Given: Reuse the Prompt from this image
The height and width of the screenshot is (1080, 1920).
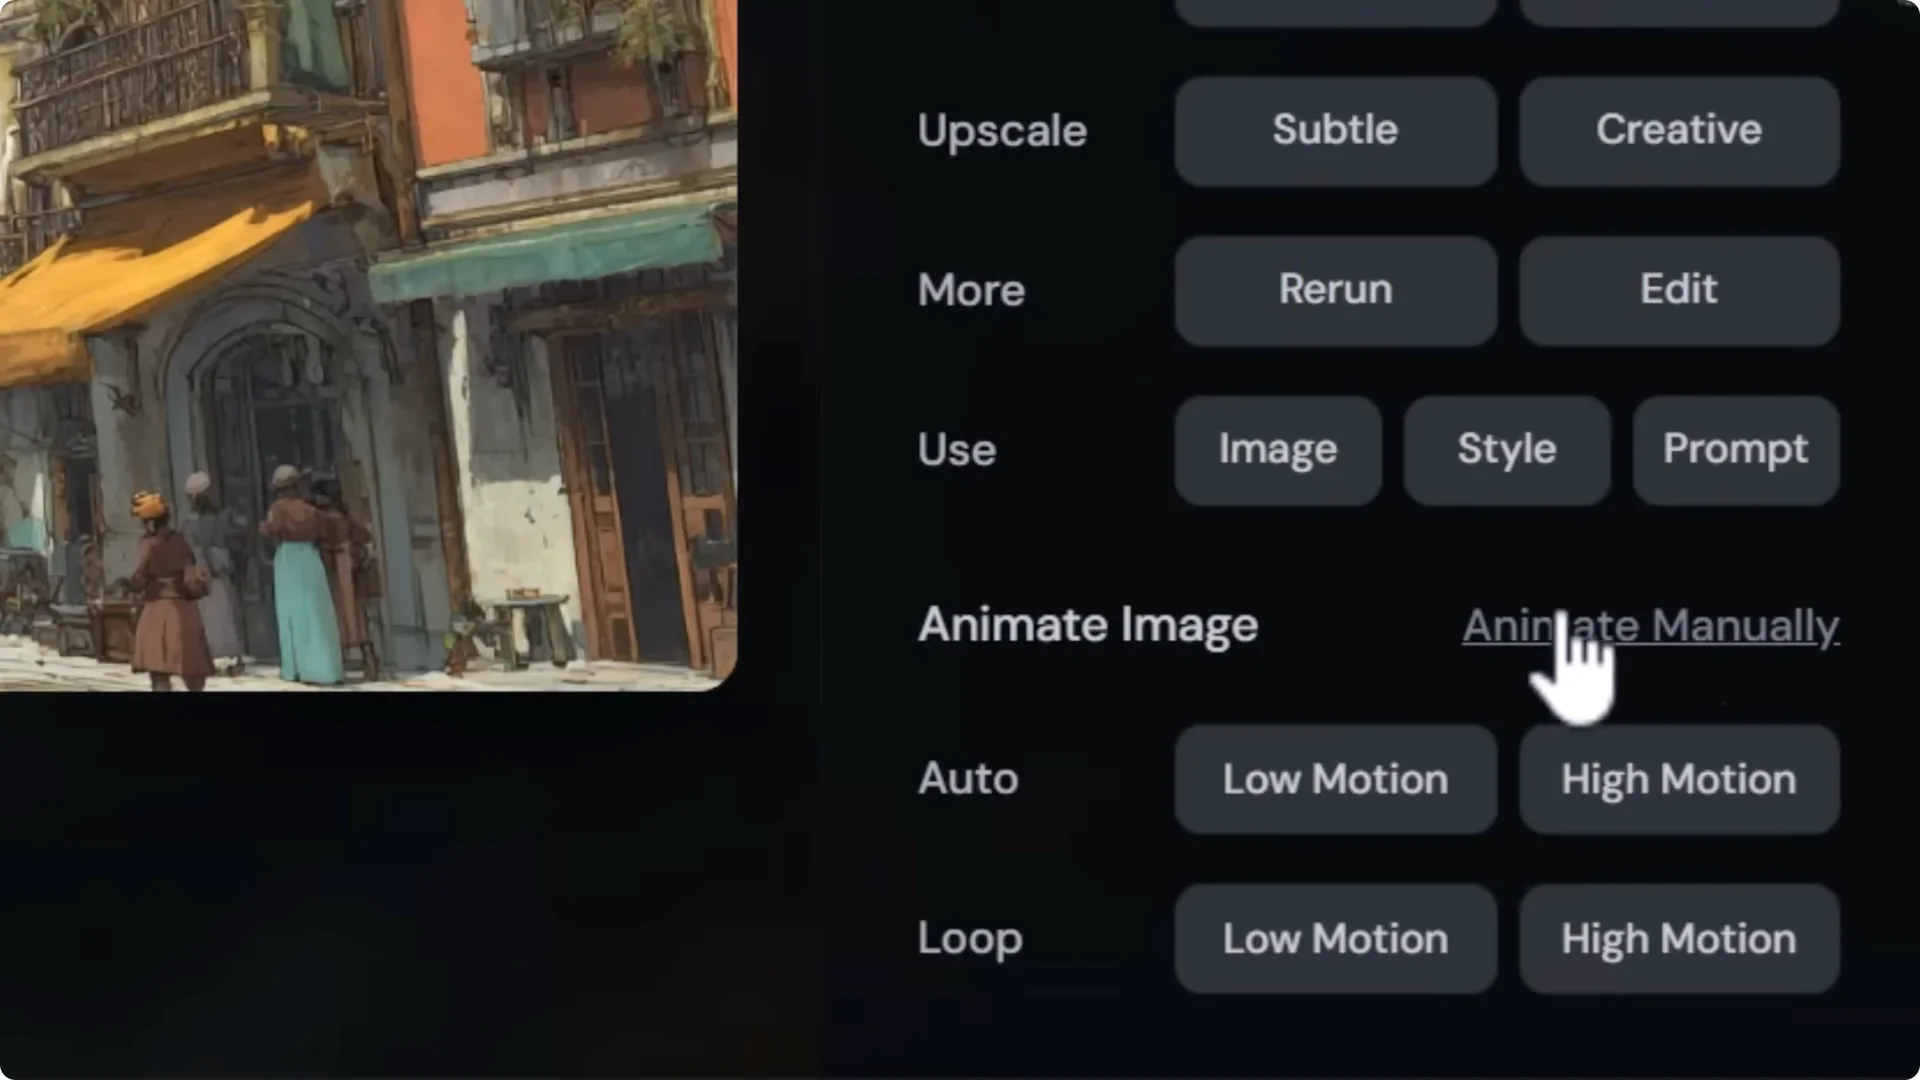Looking at the screenshot, I should click(x=1735, y=449).
